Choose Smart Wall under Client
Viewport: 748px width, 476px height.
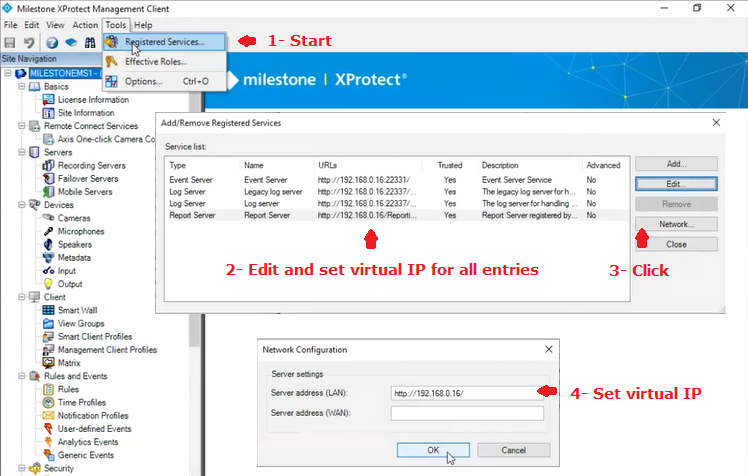pyautogui.click(x=76, y=310)
